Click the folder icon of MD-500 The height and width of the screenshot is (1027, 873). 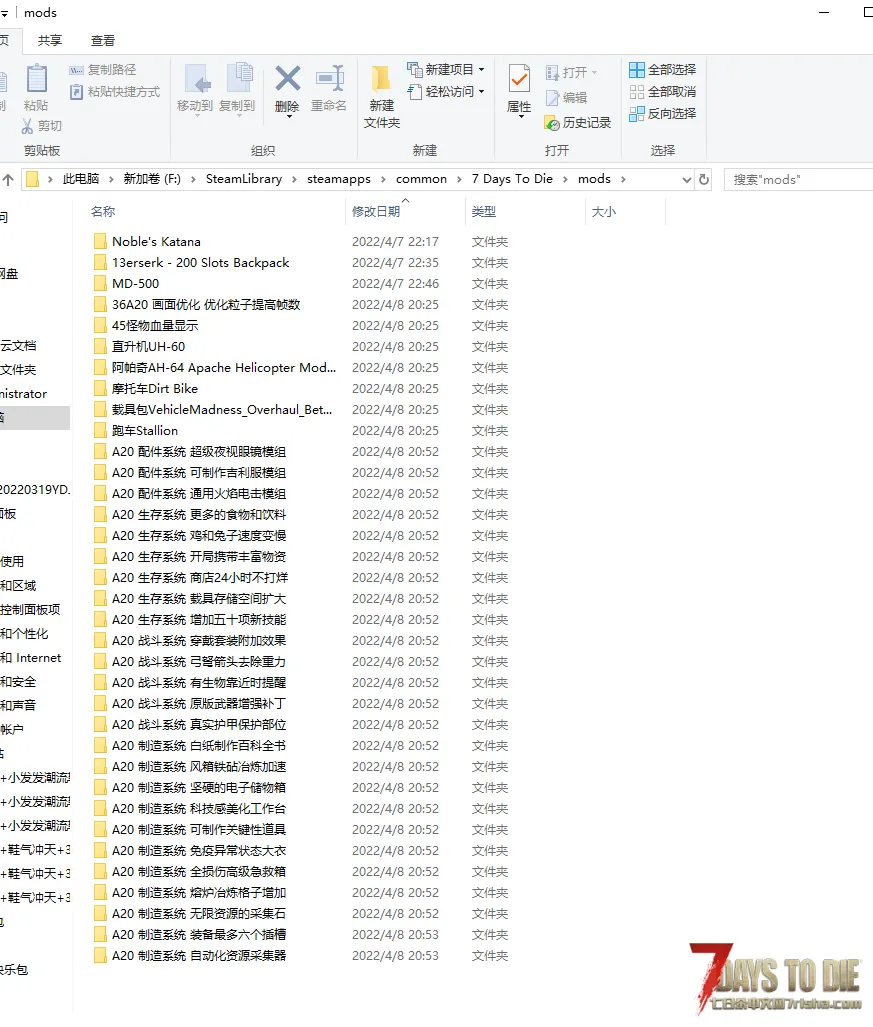pos(100,284)
